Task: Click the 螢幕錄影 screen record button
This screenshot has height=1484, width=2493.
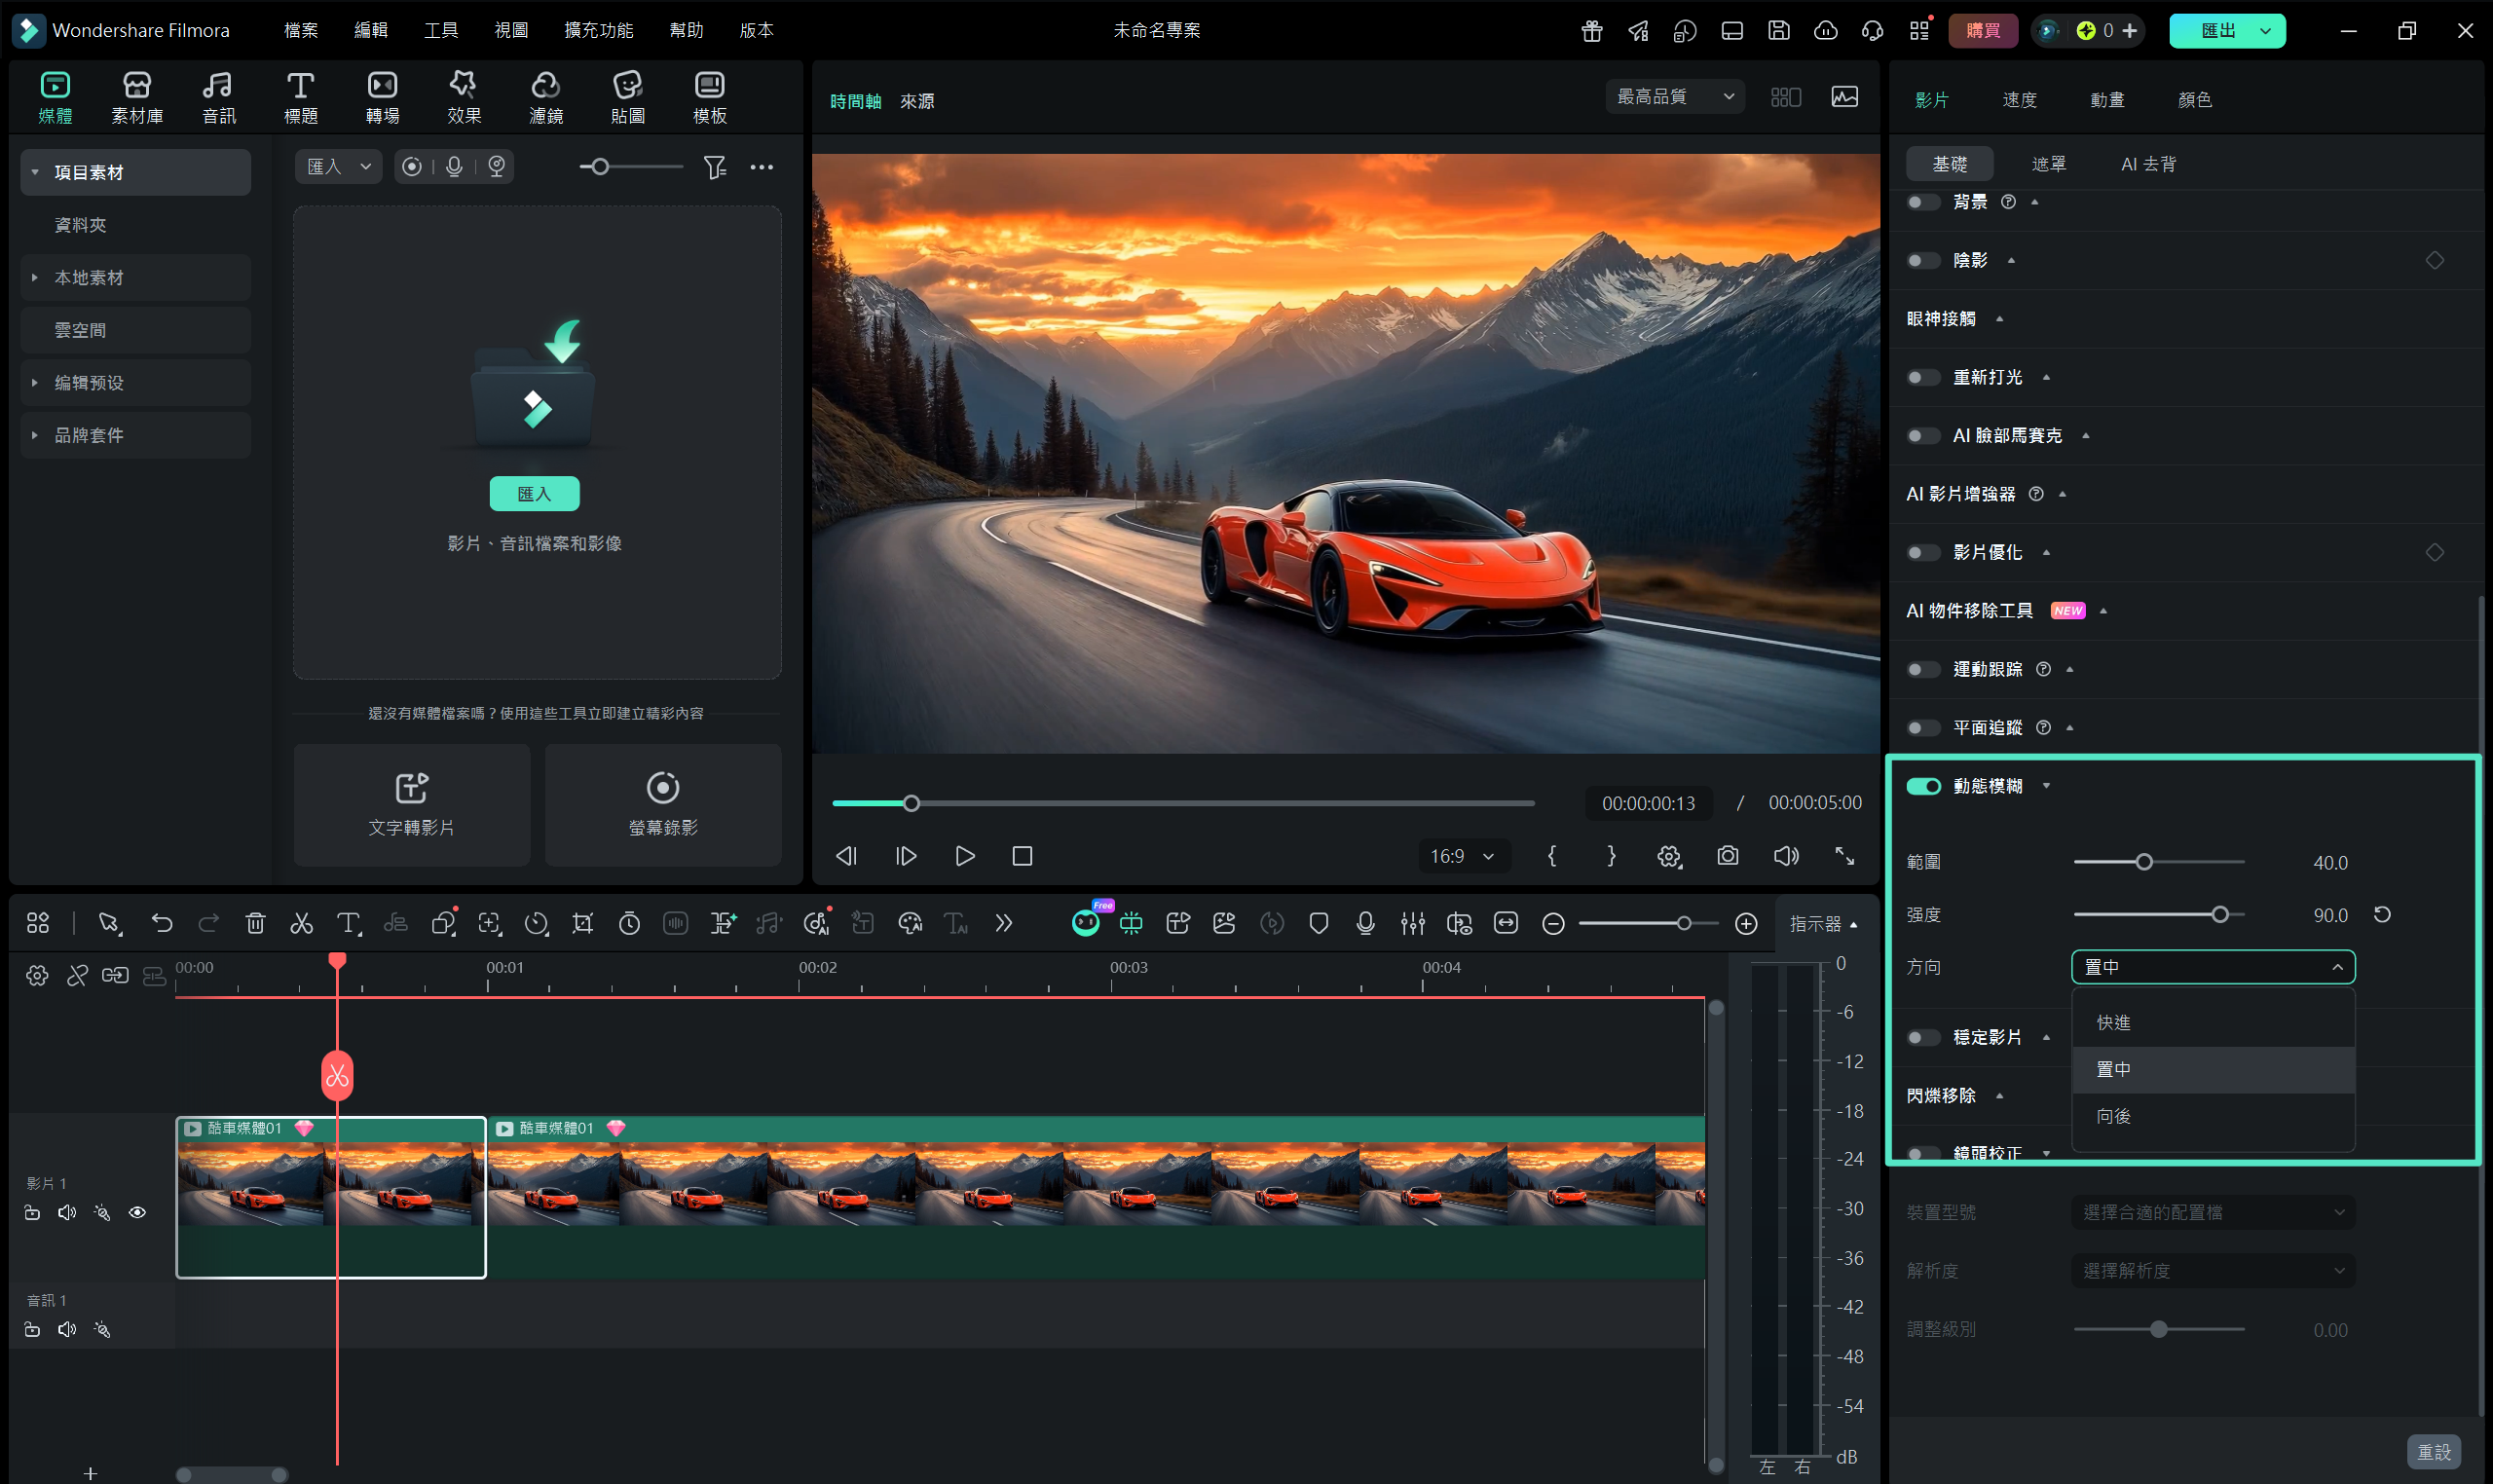Action: pos(663,804)
